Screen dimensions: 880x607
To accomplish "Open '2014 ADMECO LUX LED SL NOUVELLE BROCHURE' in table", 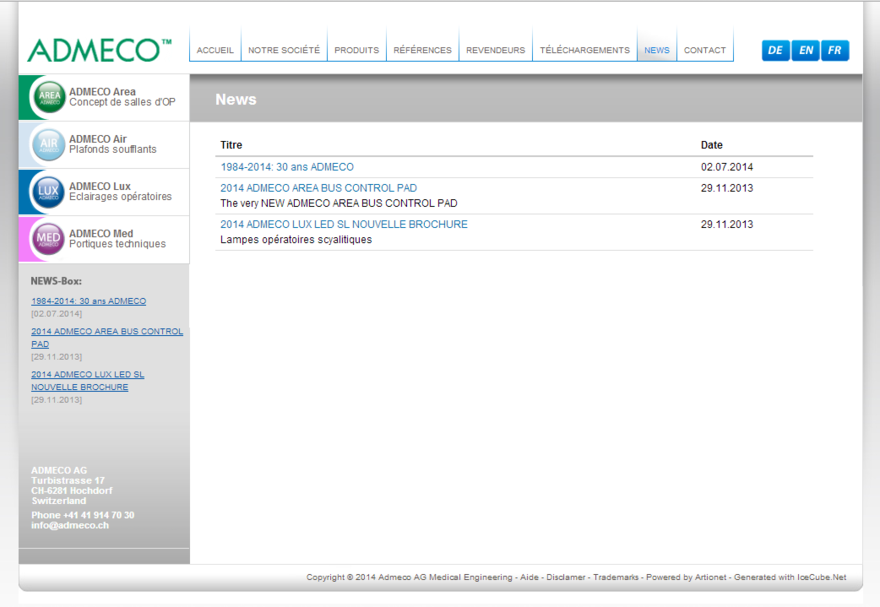I will [343, 224].
